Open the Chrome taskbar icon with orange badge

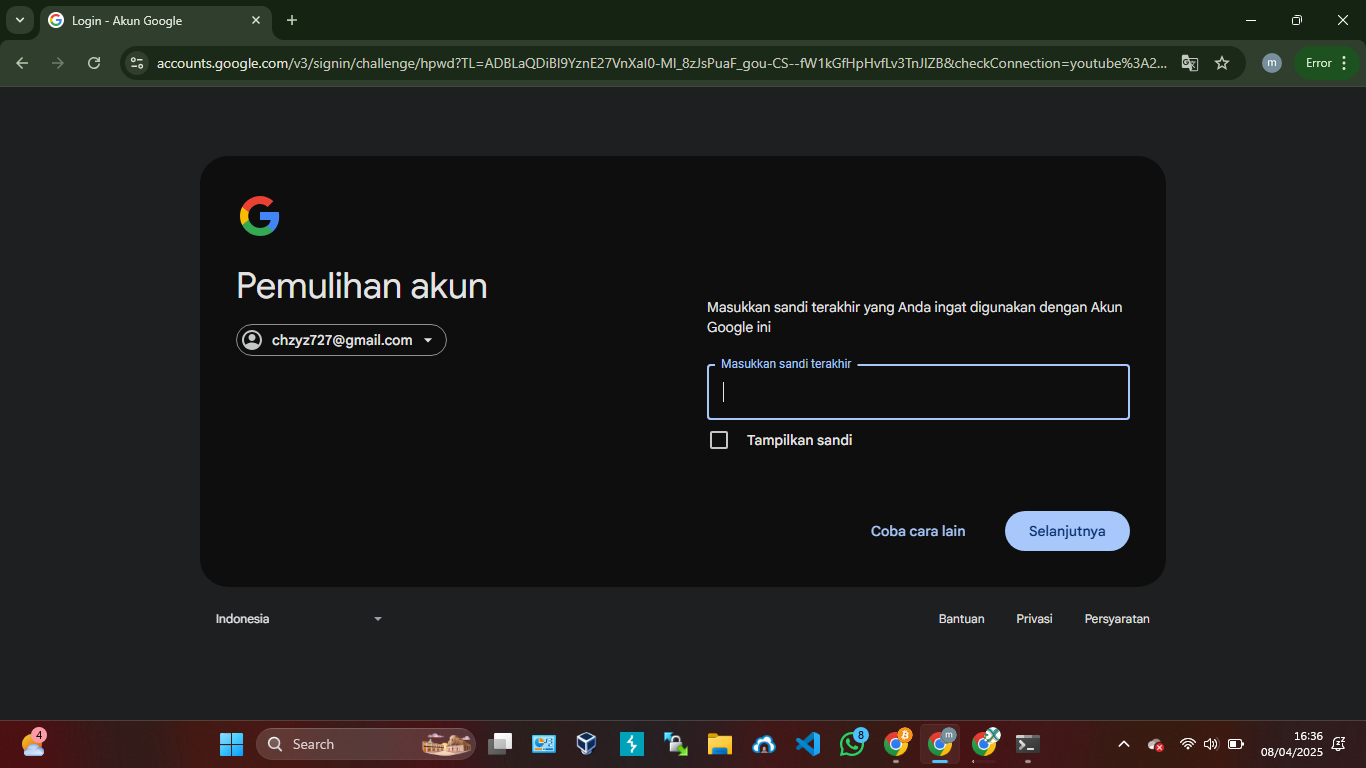pos(897,744)
